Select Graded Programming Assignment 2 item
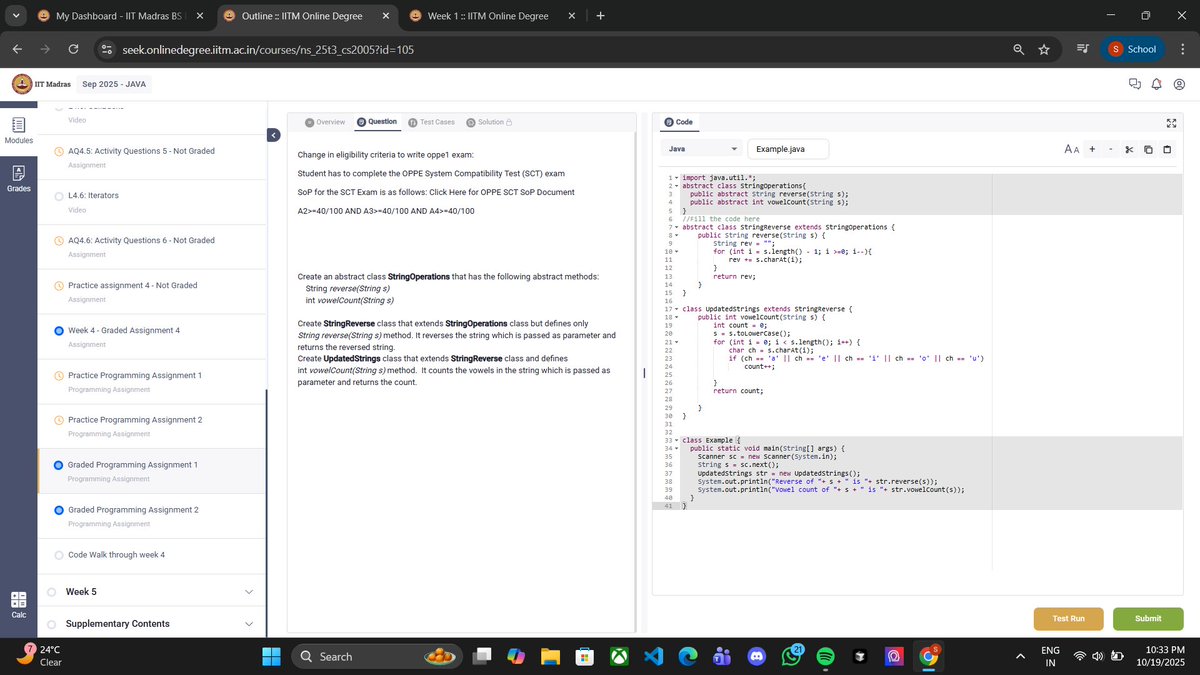Screen dimensions: 1200x675 coord(153,516)
